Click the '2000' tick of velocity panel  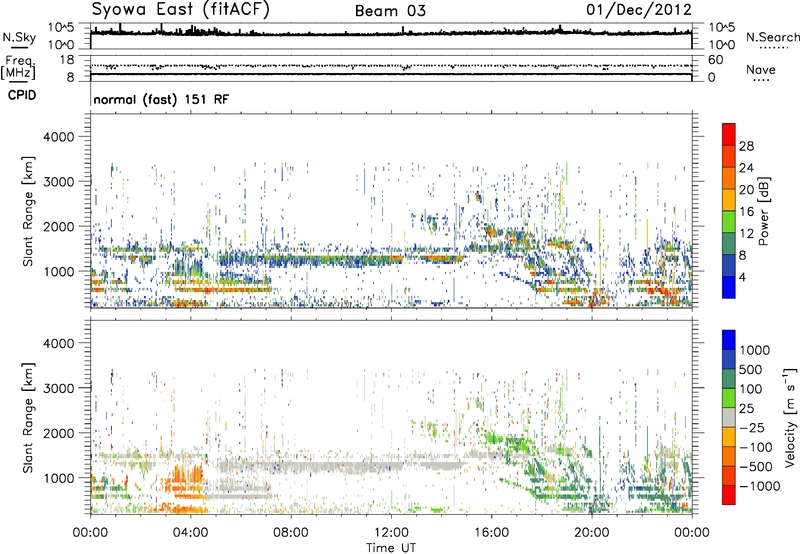click(x=59, y=433)
